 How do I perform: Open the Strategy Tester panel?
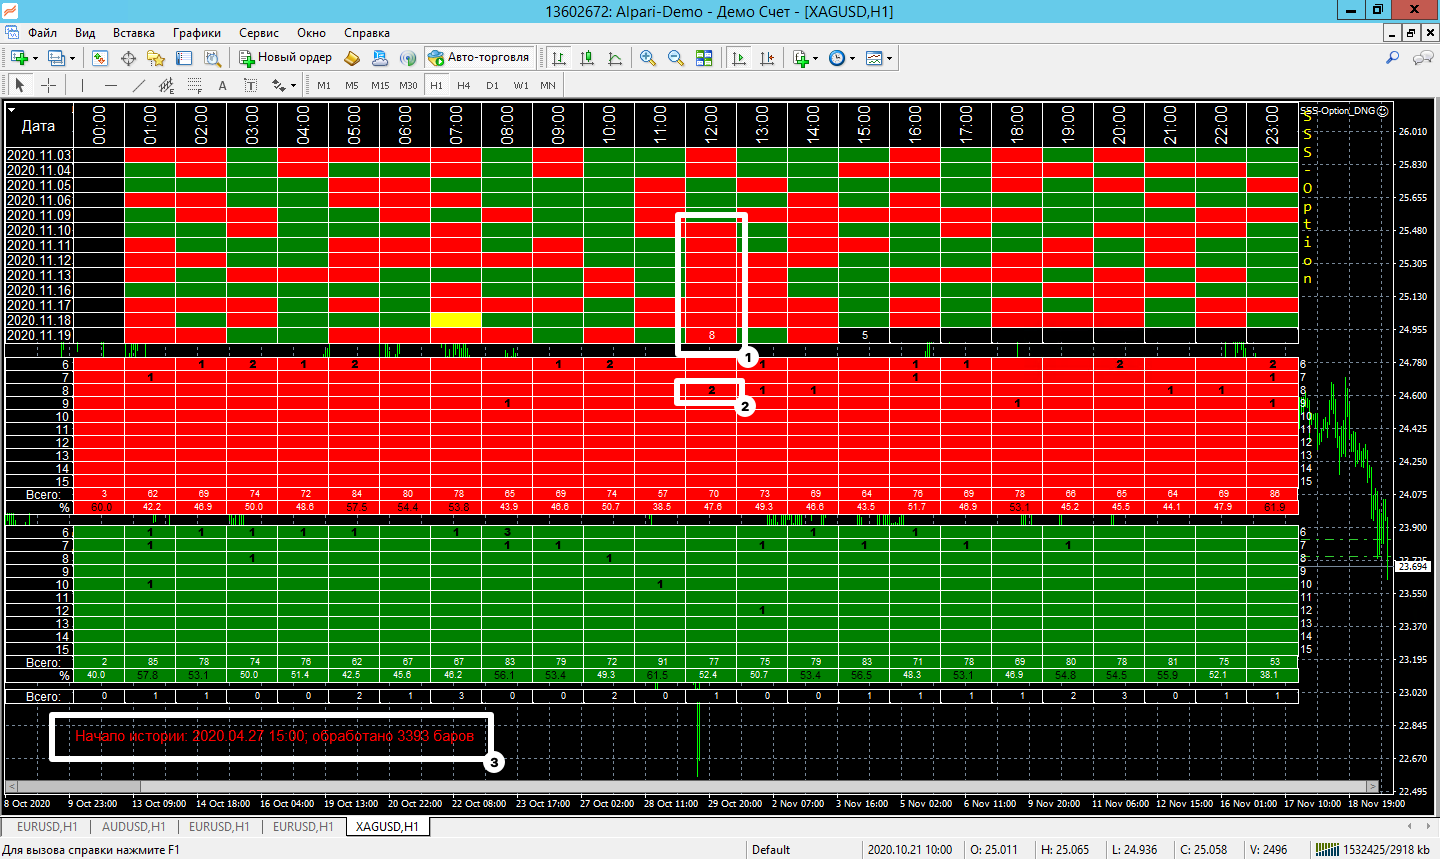click(212, 58)
